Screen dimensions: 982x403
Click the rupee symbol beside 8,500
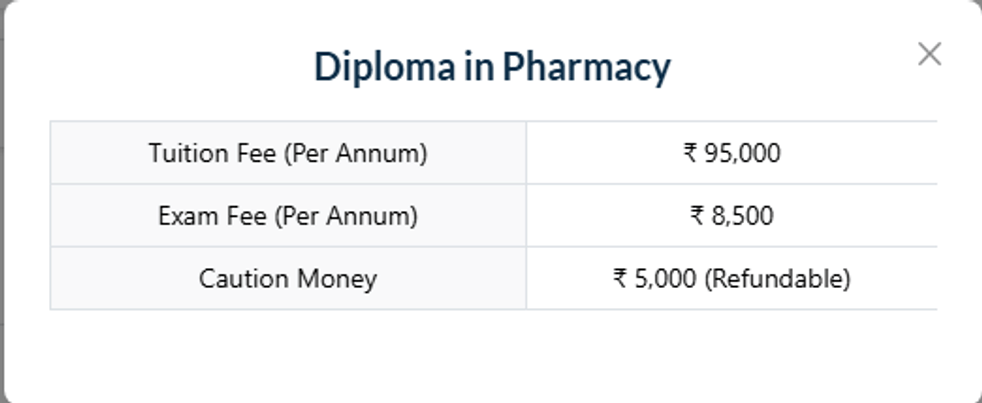pyautogui.click(x=697, y=215)
